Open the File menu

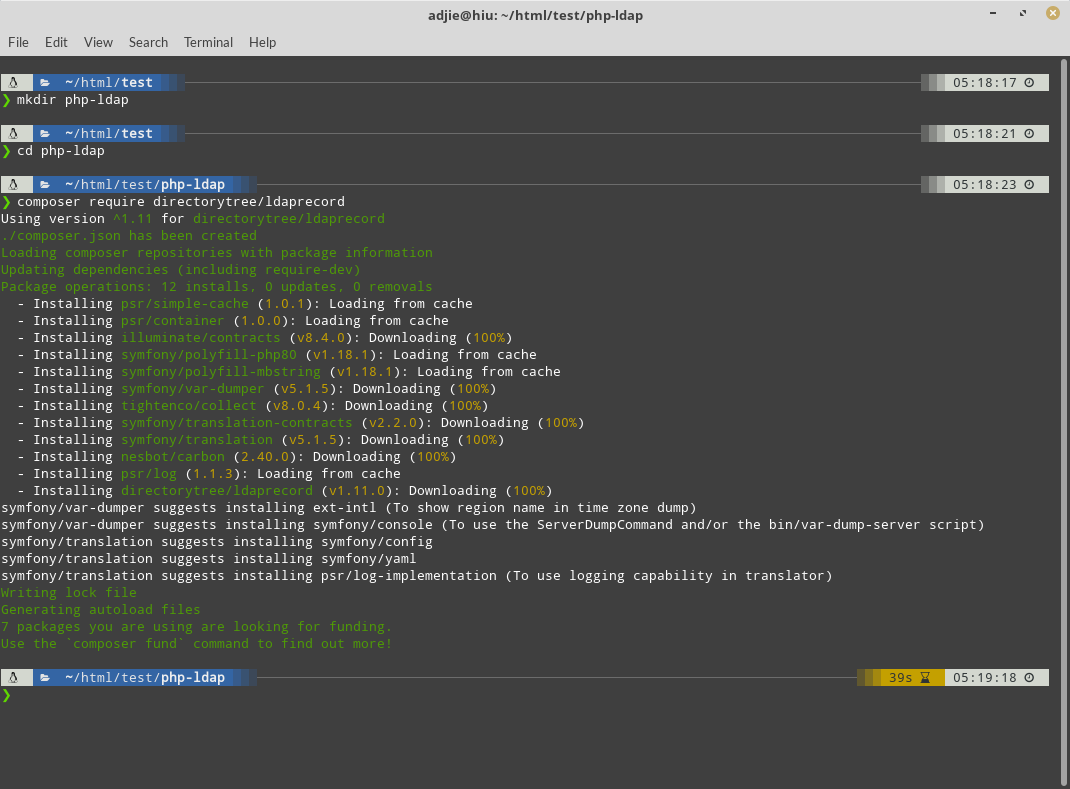click(18, 42)
